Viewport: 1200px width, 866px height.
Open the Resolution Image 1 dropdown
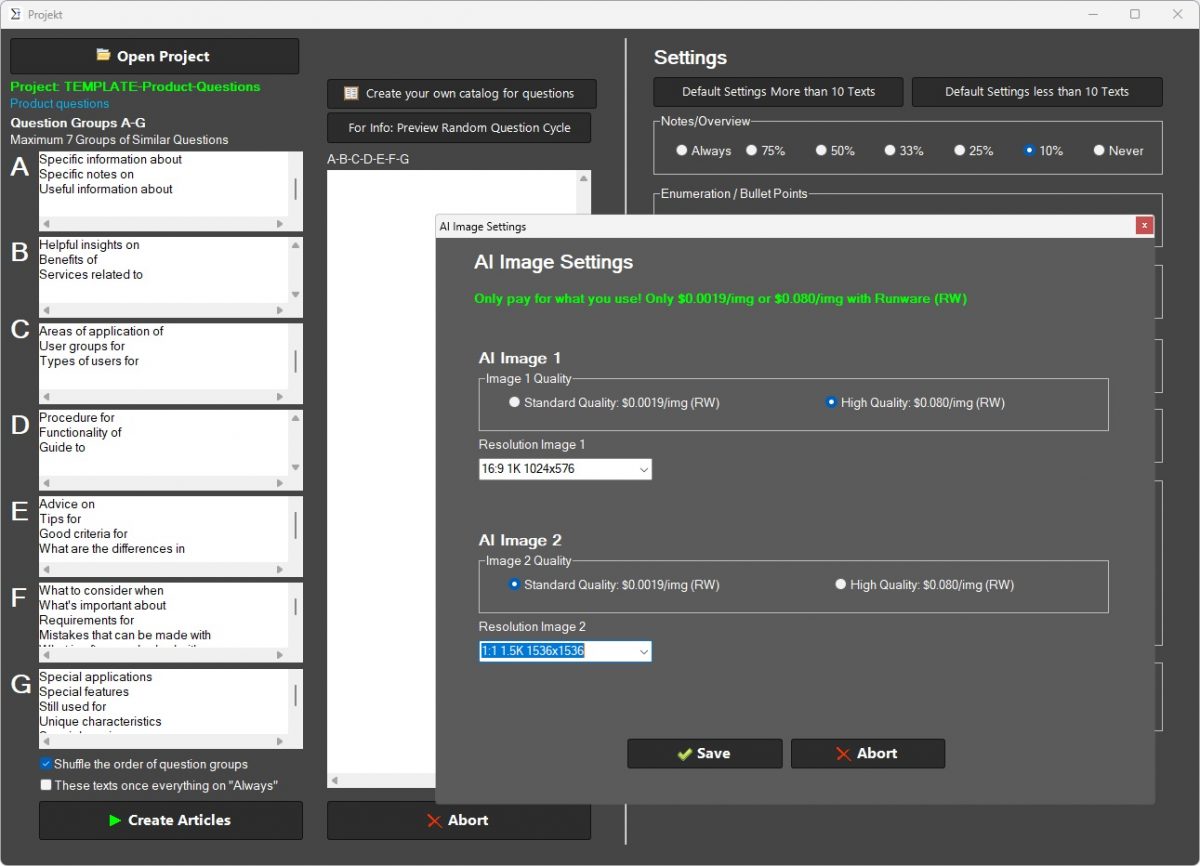[644, 469]
